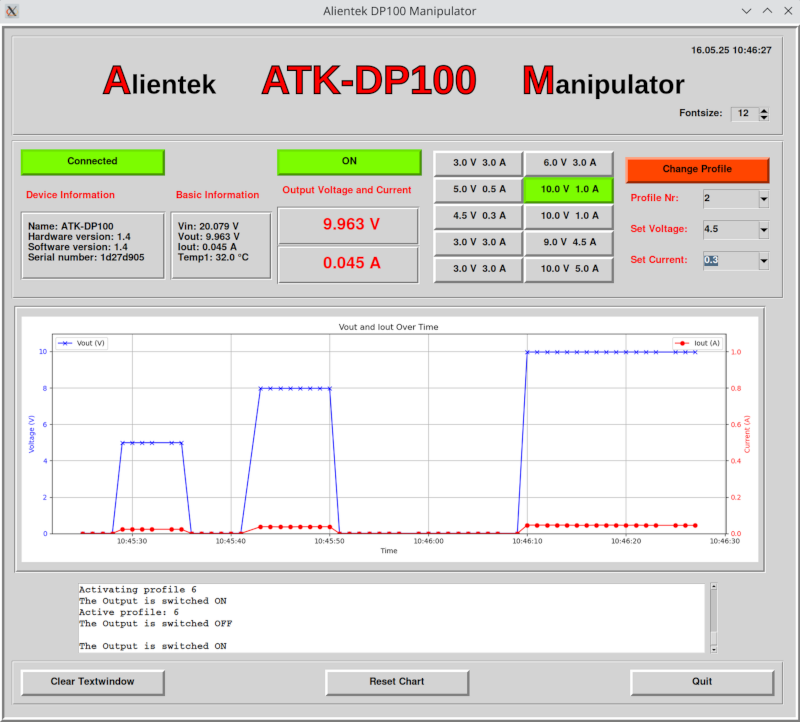This screenshot has height=722, width=800.
Task: Select the 10.0 V 5.0 A preset
Action: (568, 270)
